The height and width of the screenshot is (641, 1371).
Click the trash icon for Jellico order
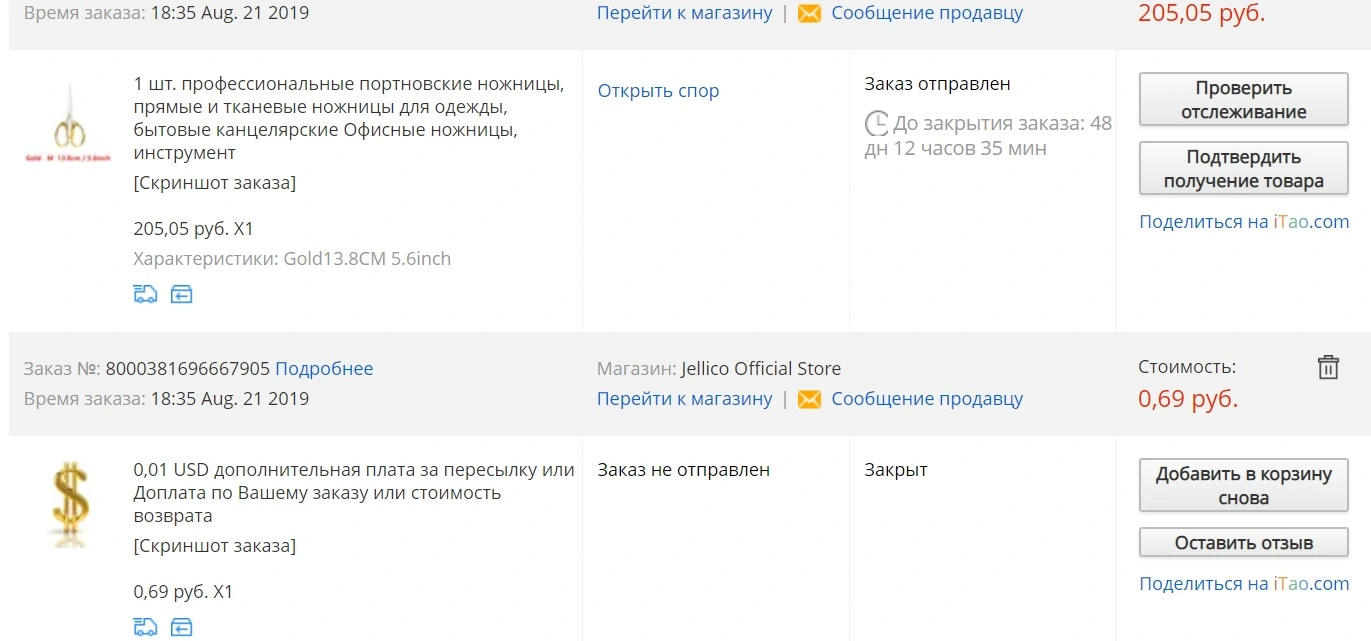(x=1328, y=367)
